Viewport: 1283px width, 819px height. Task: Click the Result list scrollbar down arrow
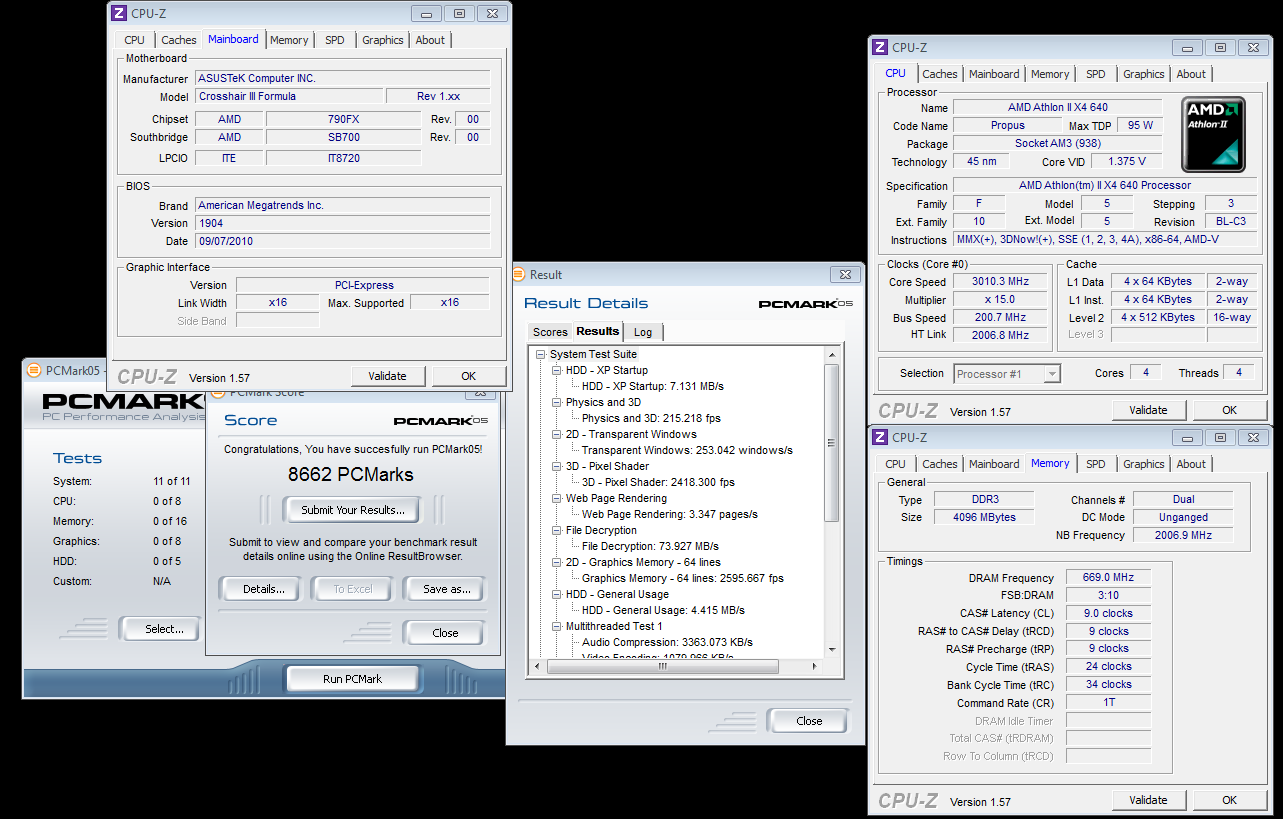point(832,650)
